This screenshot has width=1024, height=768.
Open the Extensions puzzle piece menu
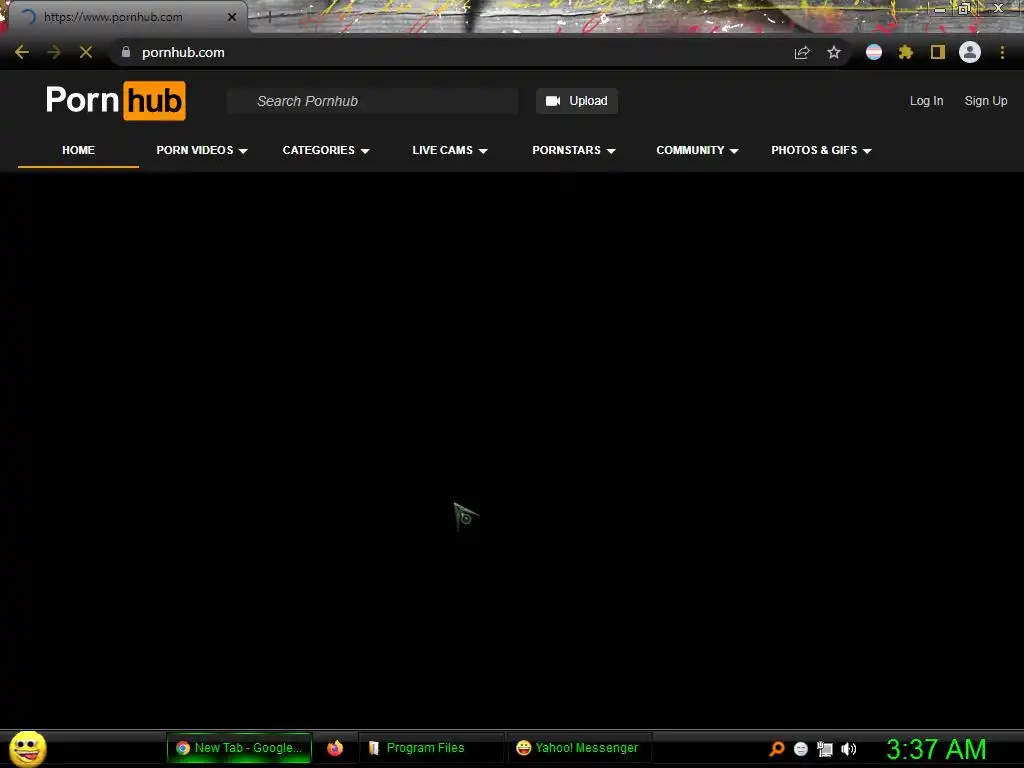point(906,52)
